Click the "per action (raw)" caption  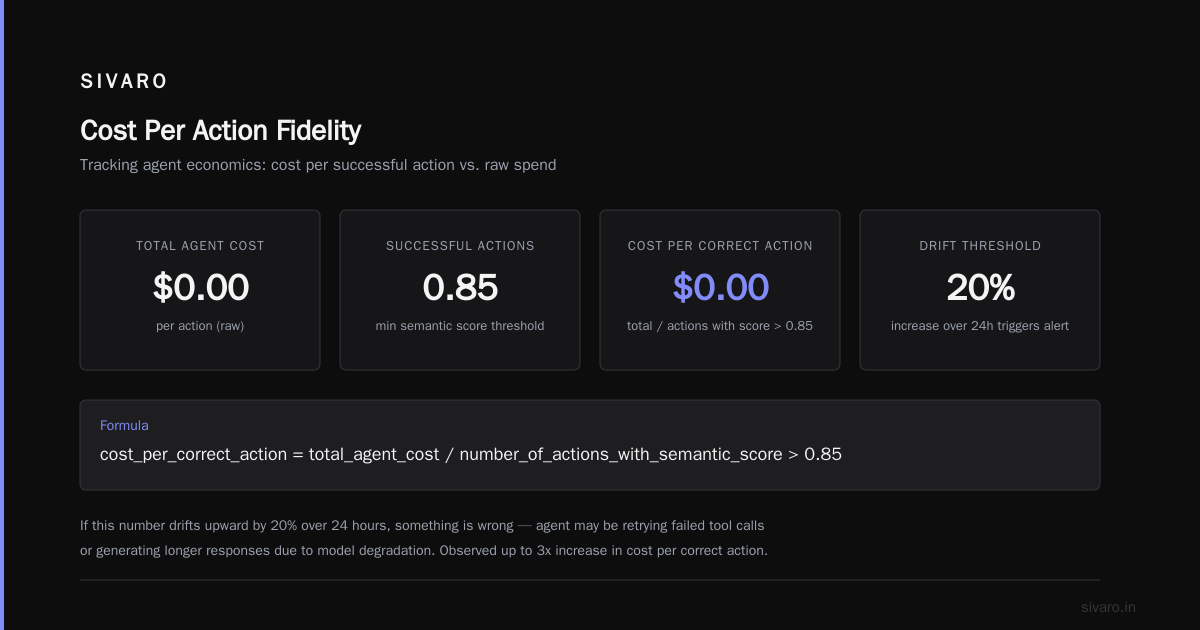[200, 326]
